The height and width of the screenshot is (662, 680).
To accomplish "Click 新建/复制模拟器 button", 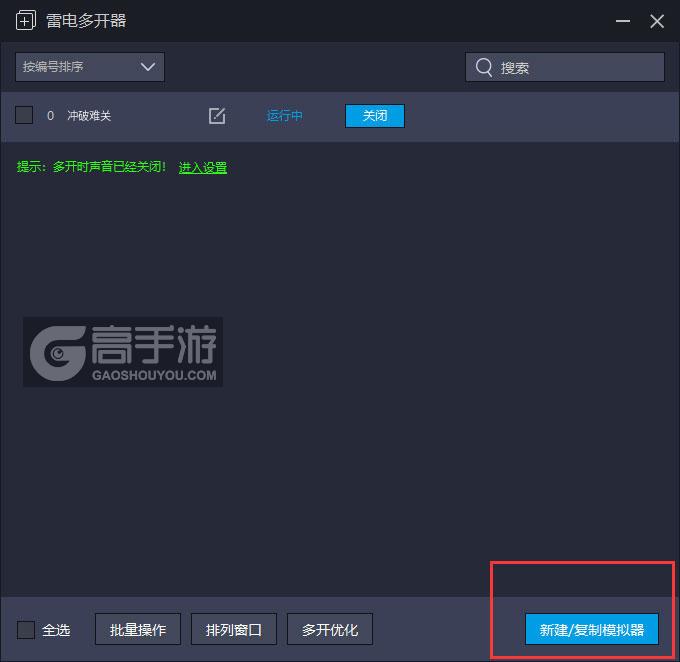I will (x=592, y=629).
